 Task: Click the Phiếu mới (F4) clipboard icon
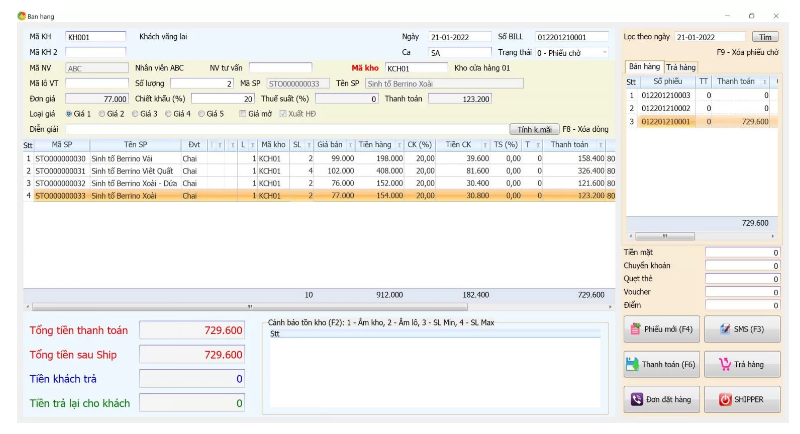tap(636, 329)
